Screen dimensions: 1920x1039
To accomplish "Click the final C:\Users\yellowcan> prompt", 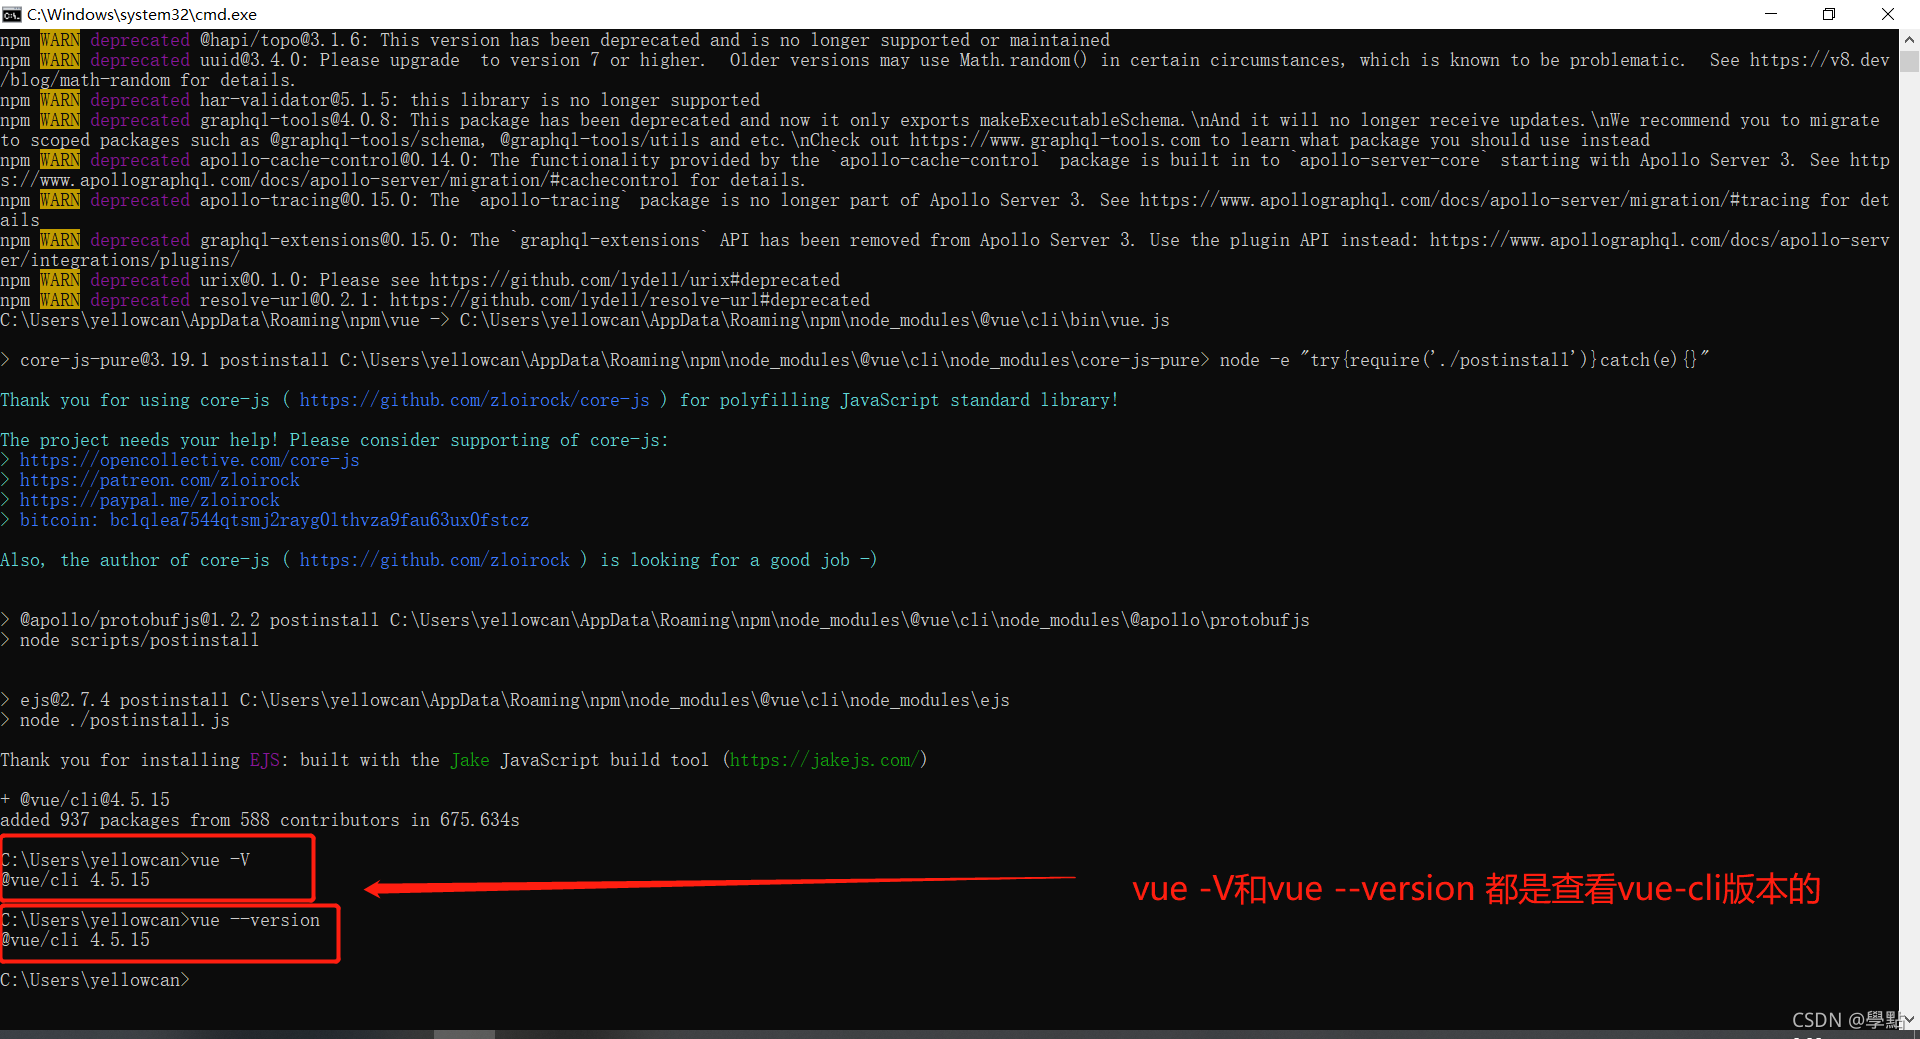I will point(95,980).
